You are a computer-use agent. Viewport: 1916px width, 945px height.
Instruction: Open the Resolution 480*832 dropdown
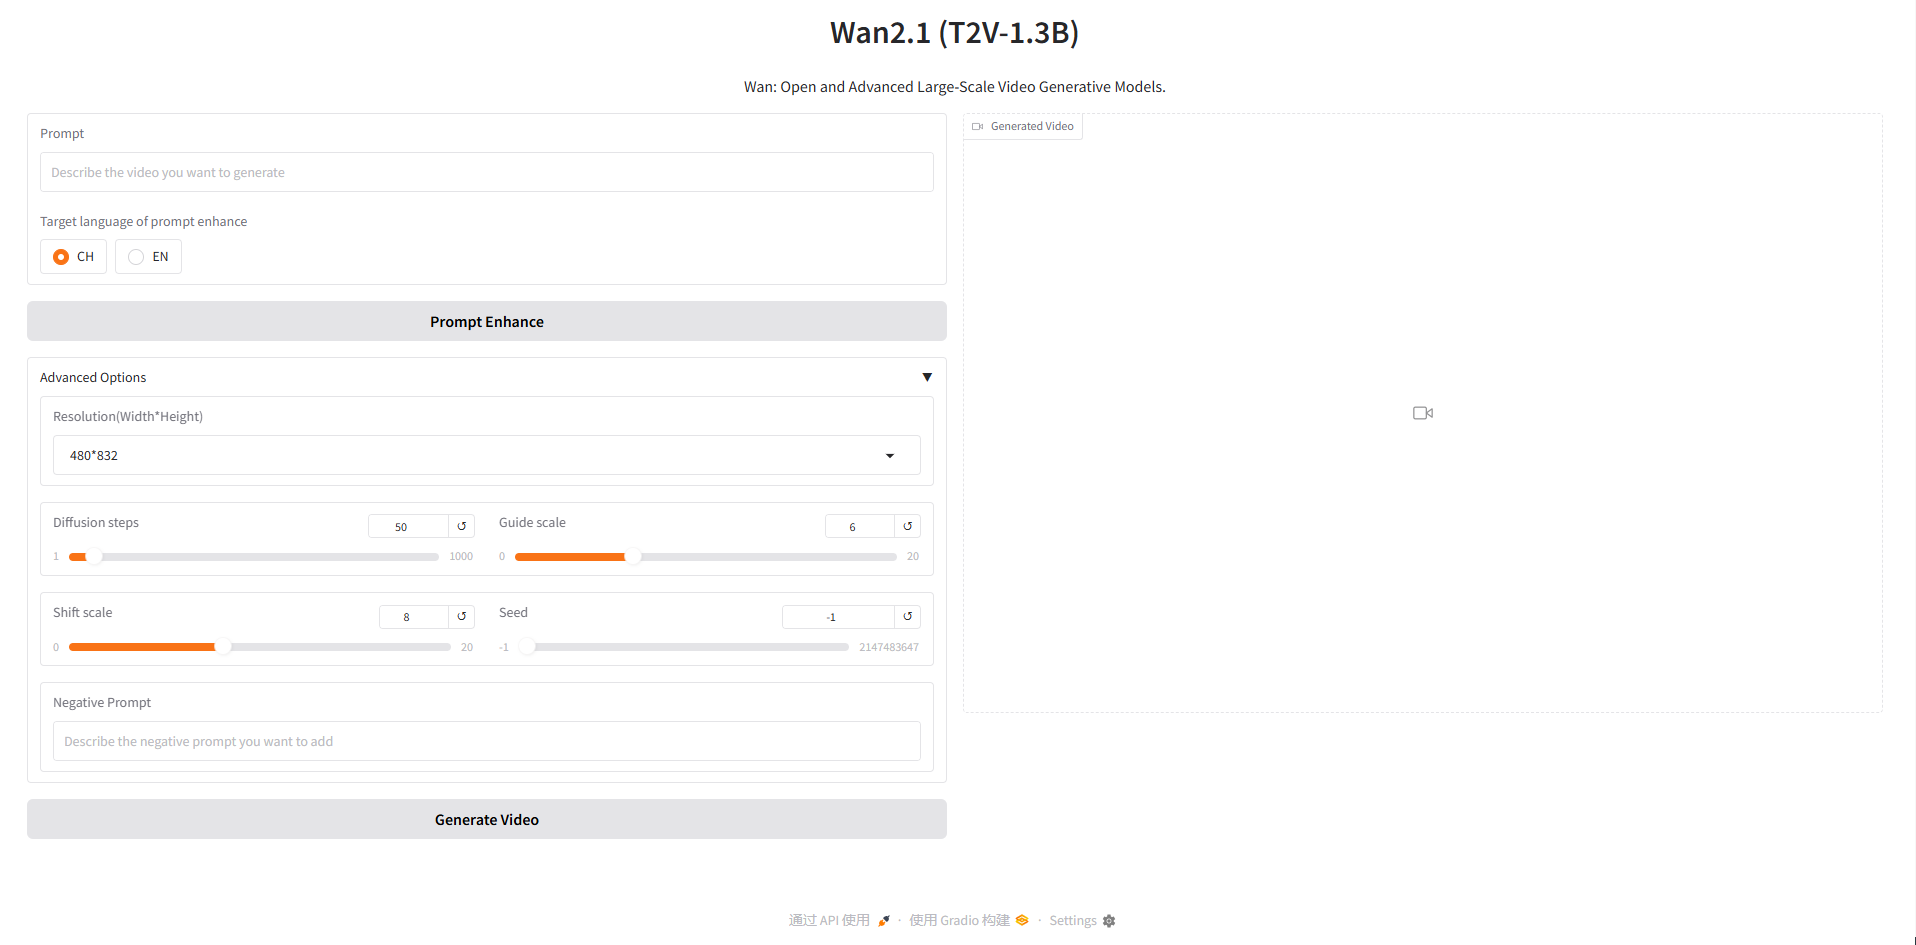486,455
